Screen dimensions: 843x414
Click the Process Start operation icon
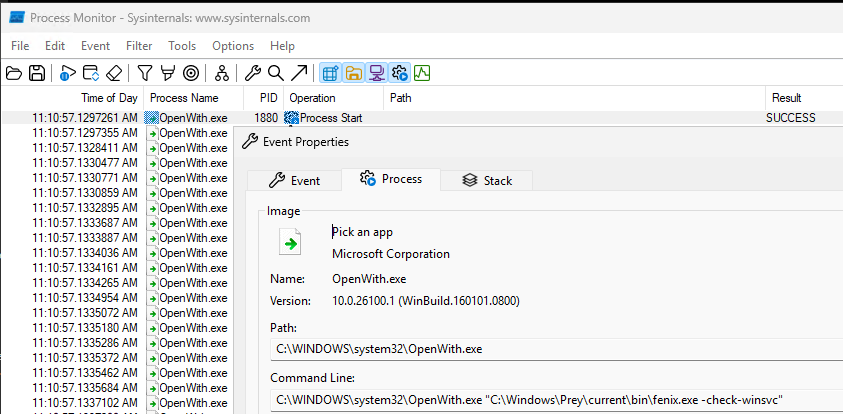pos(292,118)
